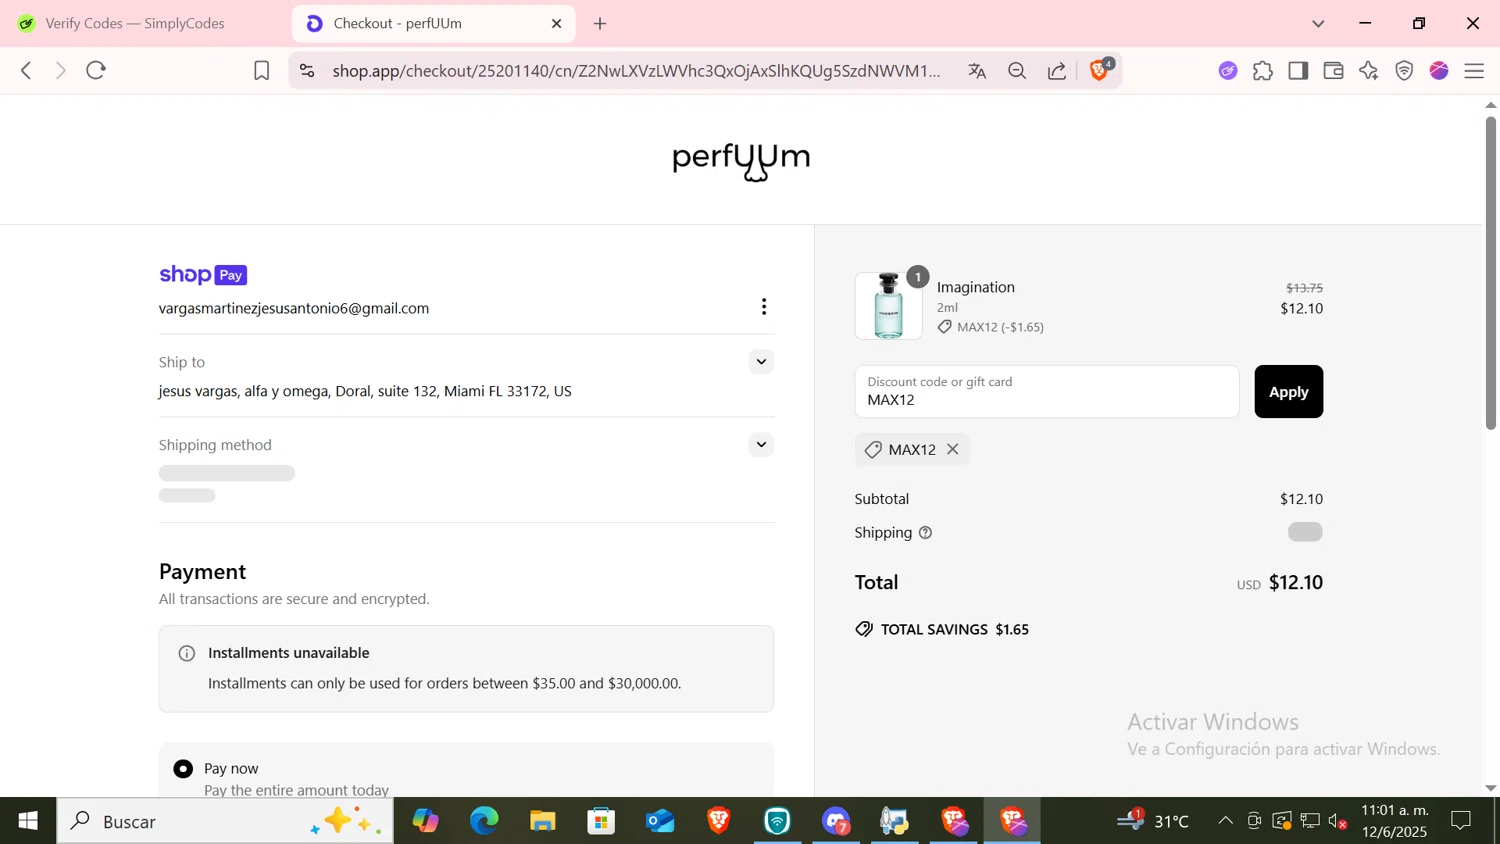Image resolution: width=1500 pixels, height=844 pixels.
Task: Open Outlook from taskbar
Action: [x=660, y=821]
